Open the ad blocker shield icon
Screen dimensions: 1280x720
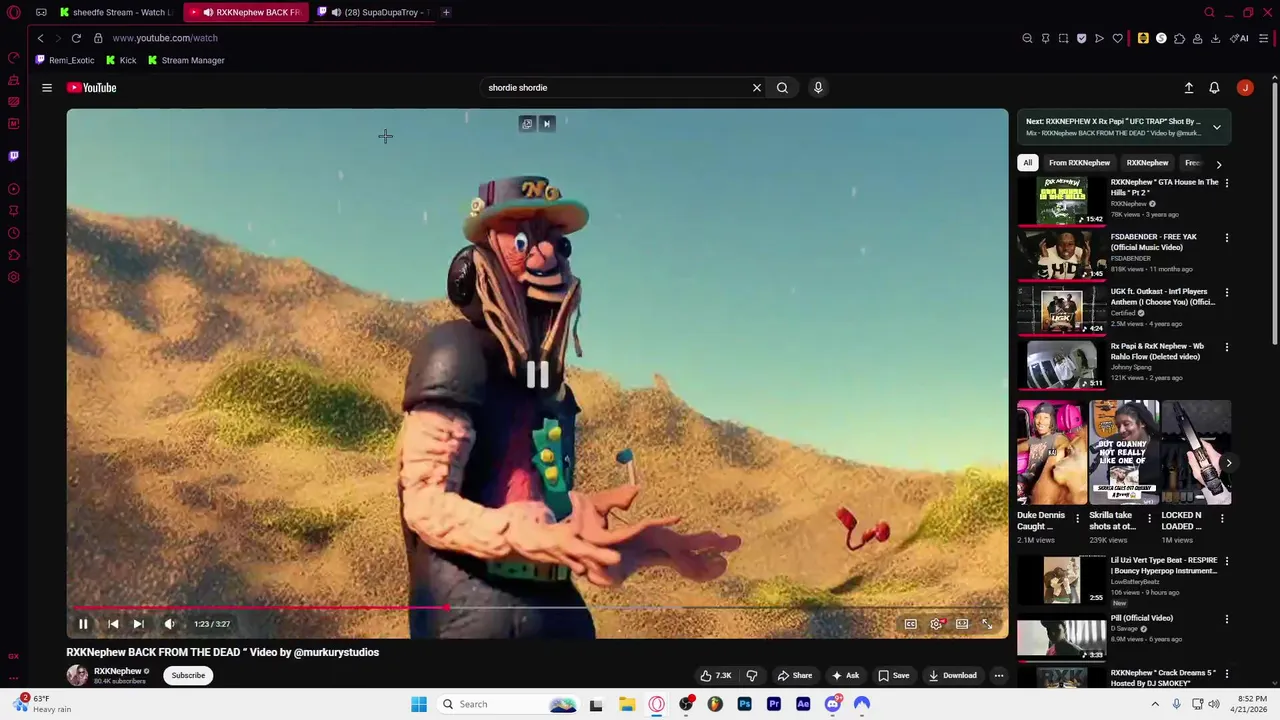[x=1081, y=38]
